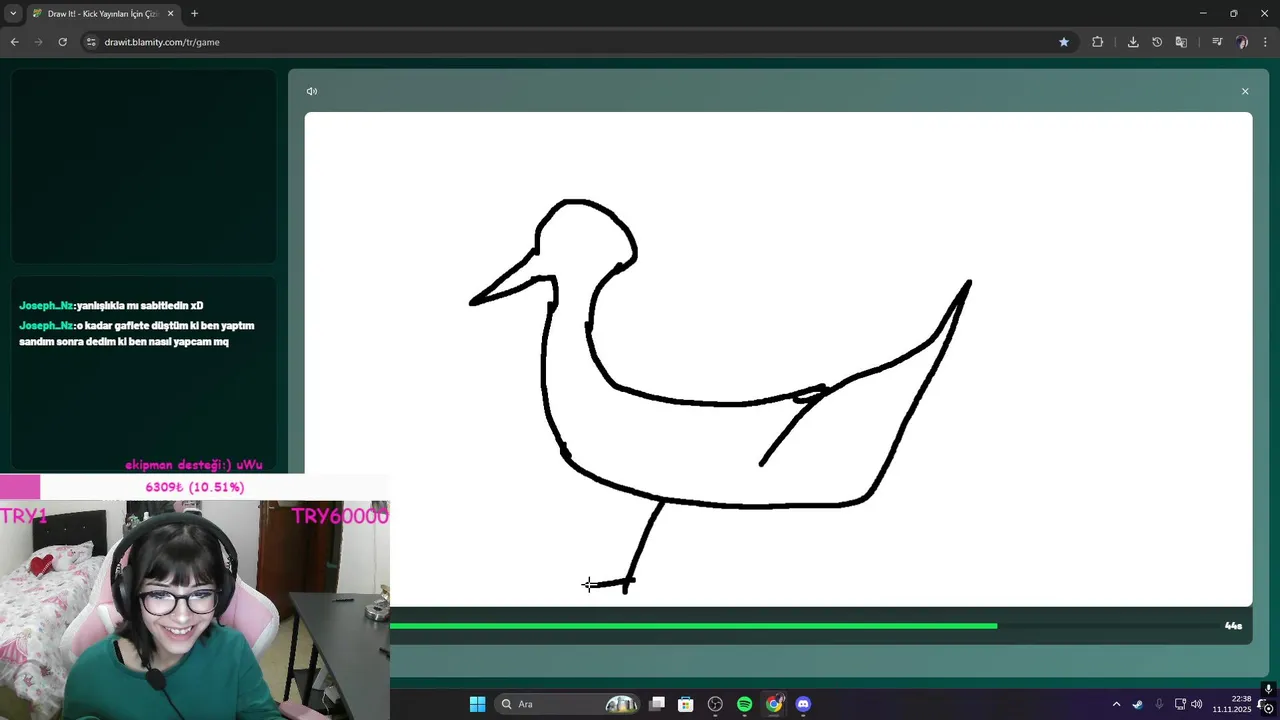Open the network tray icon

click(x=1180, y=704)
